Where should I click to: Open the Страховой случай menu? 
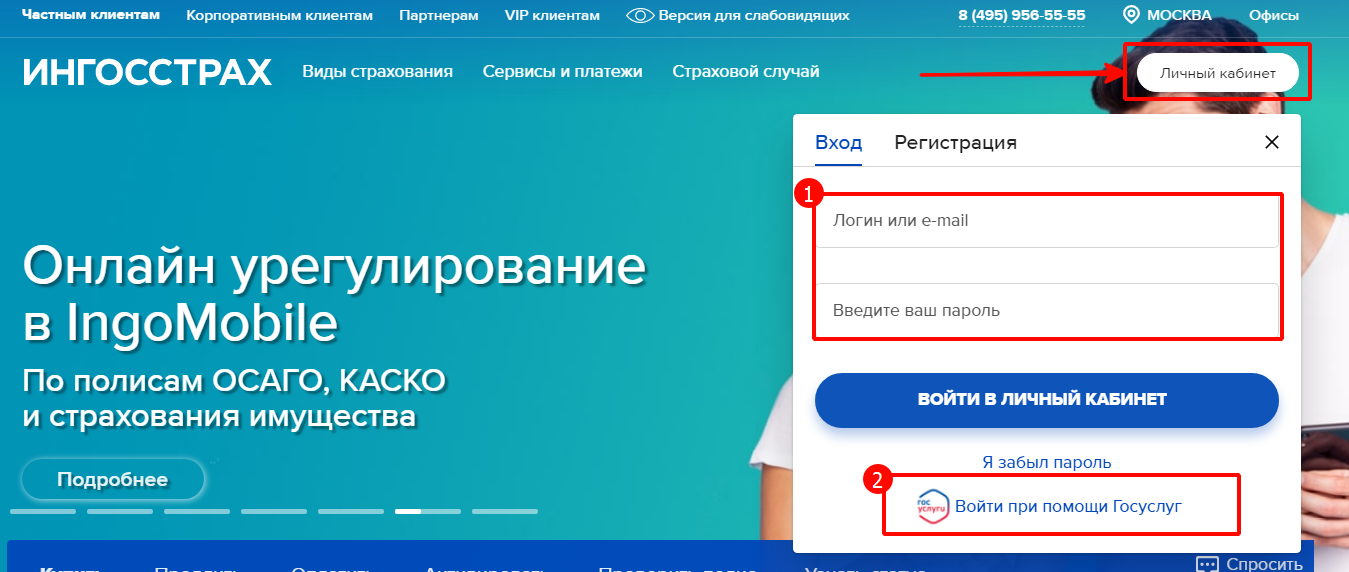[746, 72]
